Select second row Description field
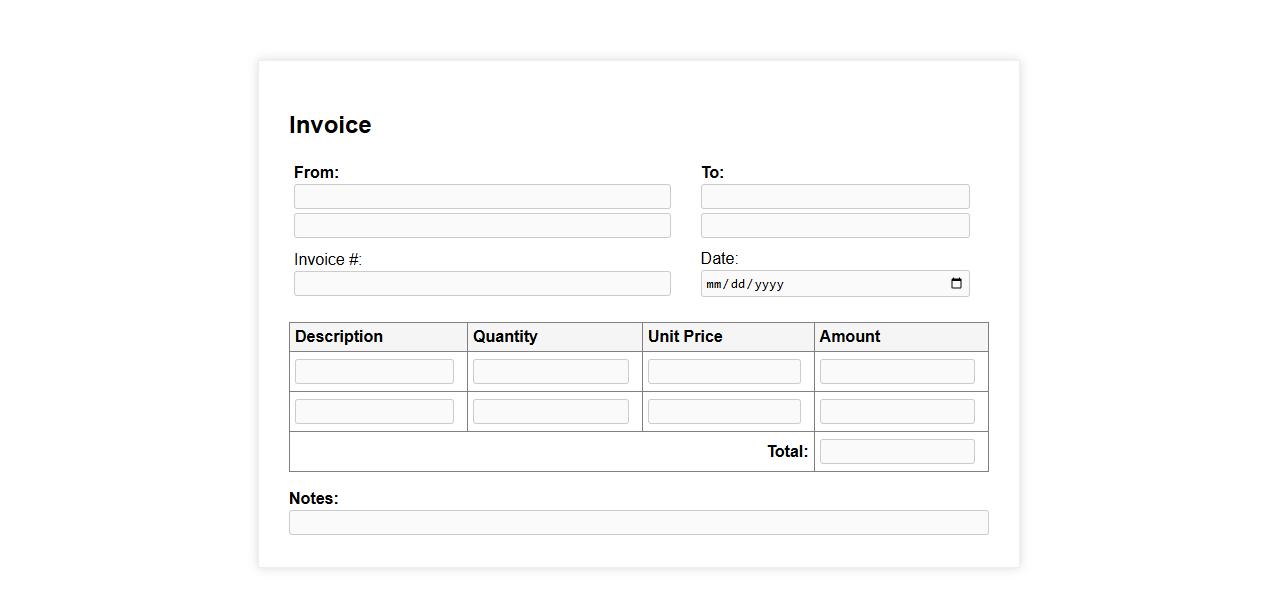The height and width of the screenshot is (601, 1278). (374, 412)
